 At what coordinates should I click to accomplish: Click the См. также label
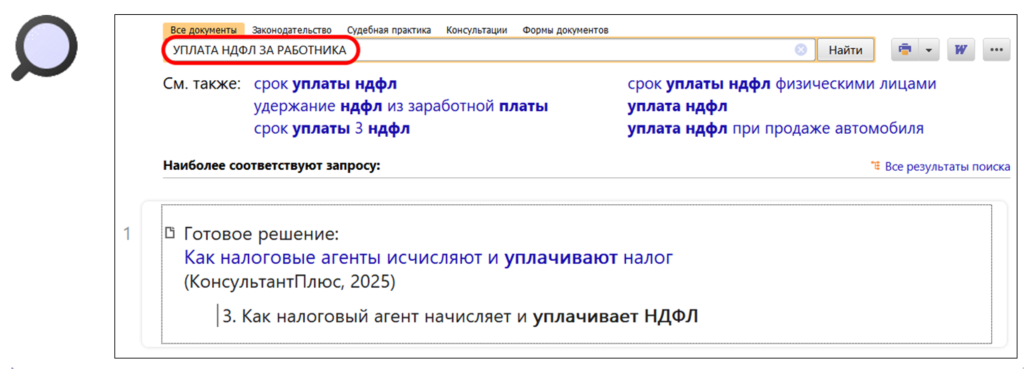[201, 85]
